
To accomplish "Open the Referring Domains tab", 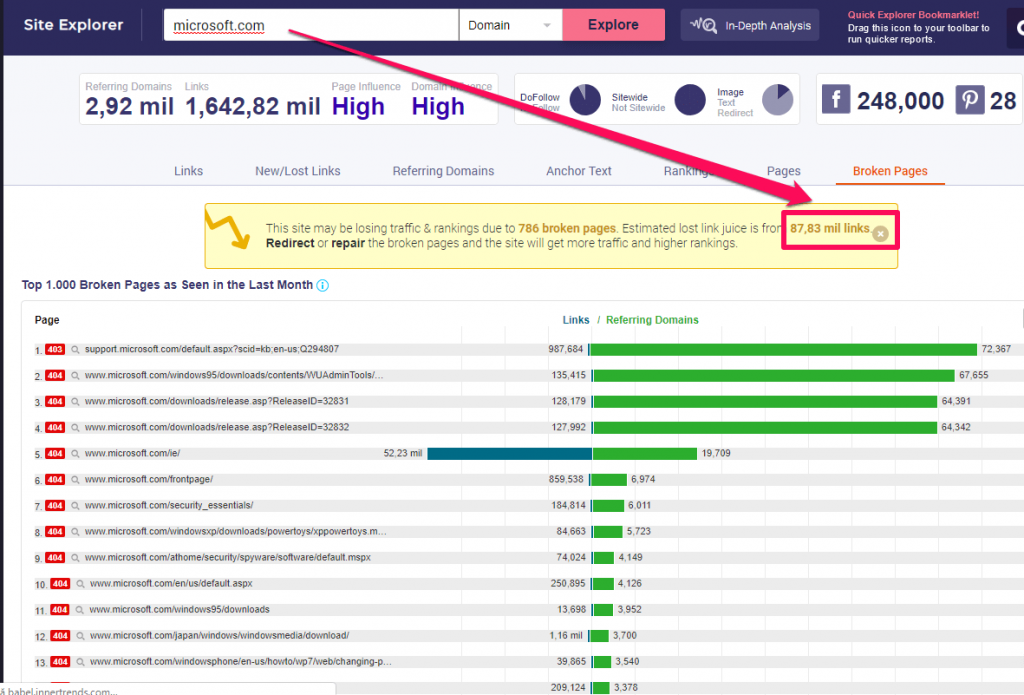I will (443, 171).
